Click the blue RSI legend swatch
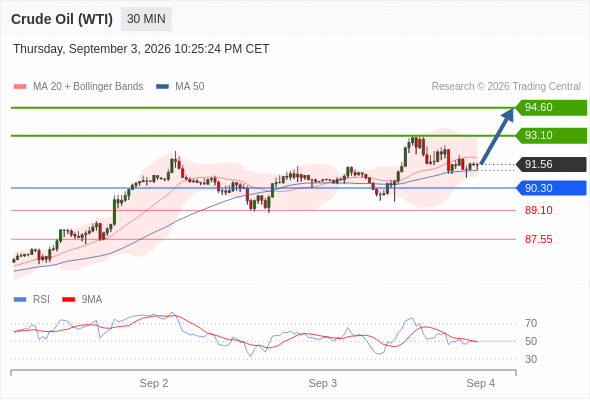Viewport: 590px width, 400px height. [20, 300]
